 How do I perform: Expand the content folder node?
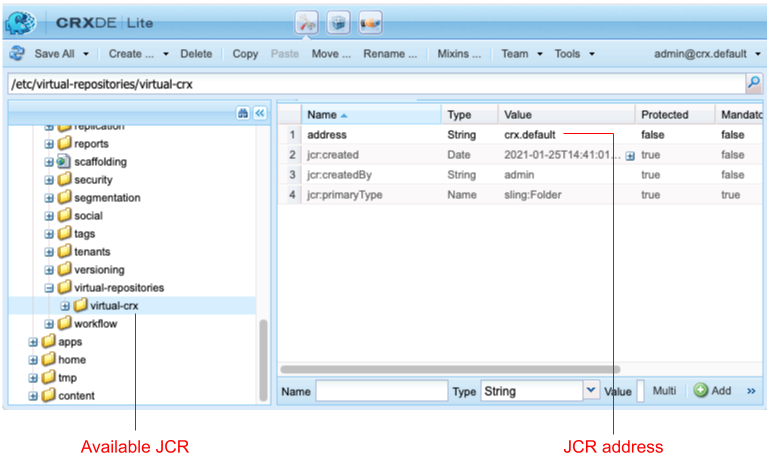tap(33, 396)
